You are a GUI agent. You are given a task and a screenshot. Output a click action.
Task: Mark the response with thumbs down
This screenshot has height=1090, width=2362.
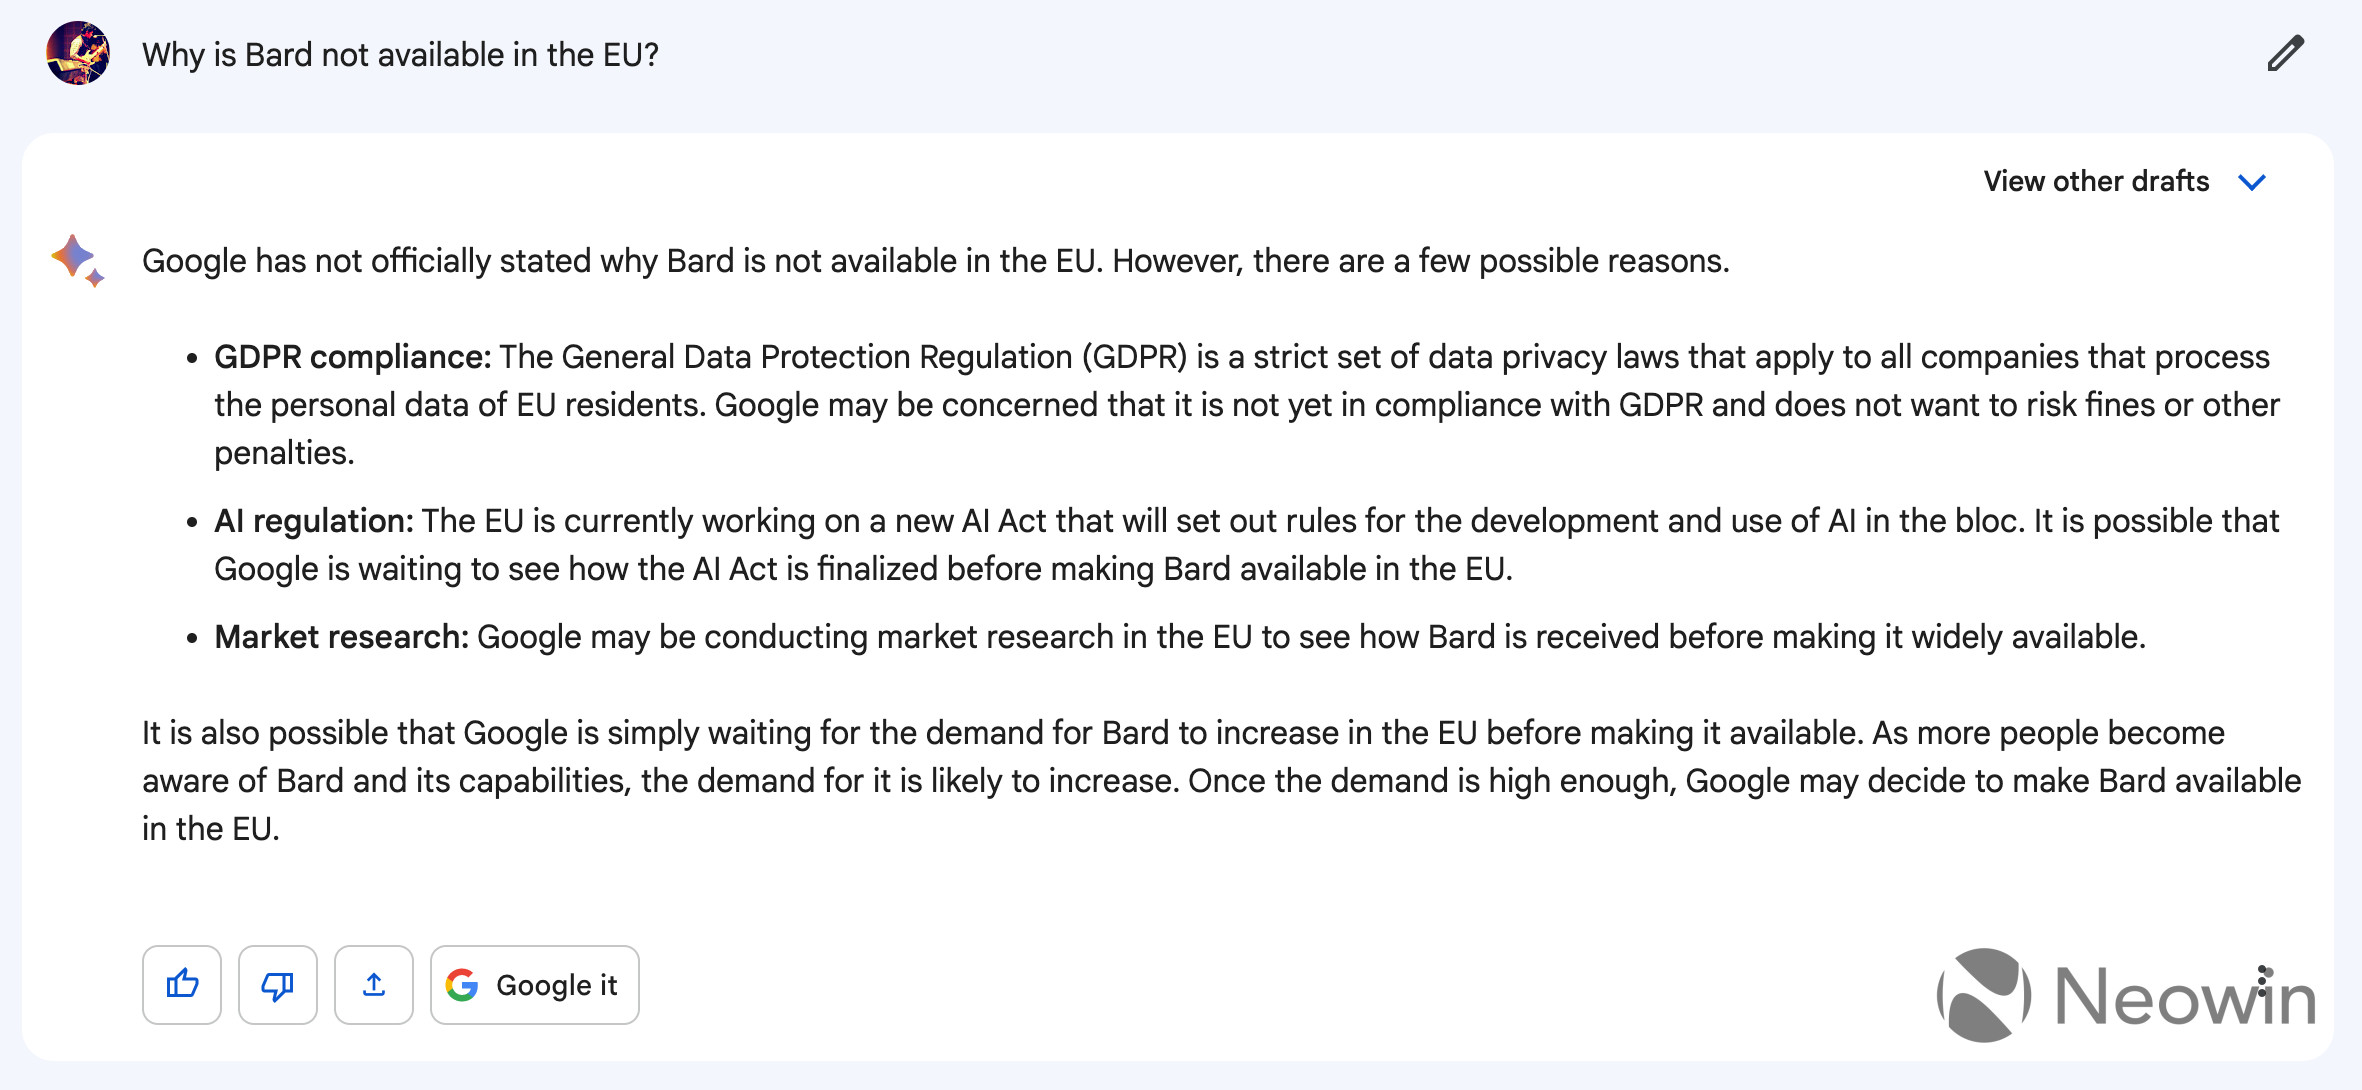tap(278, 985)
